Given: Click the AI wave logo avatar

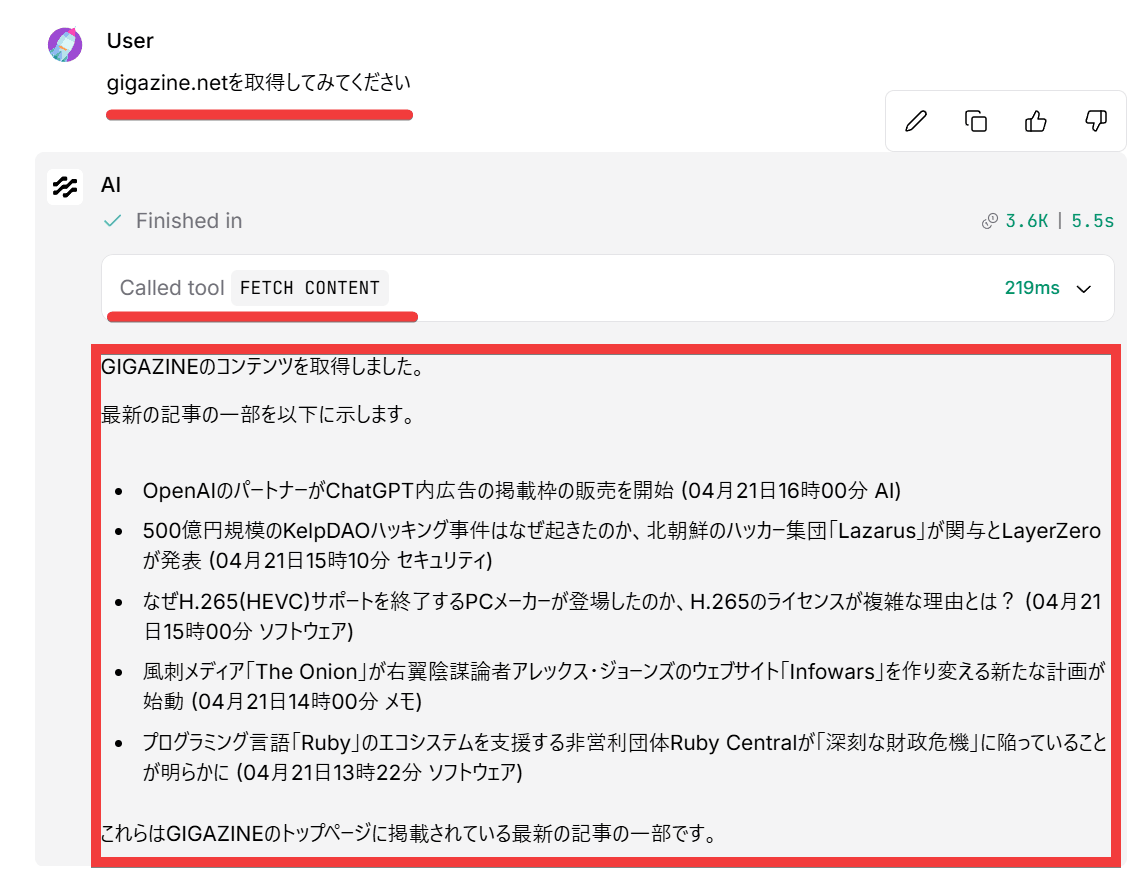Looking at the screenshot, I should pyautogui.click(x=65, y=187).
